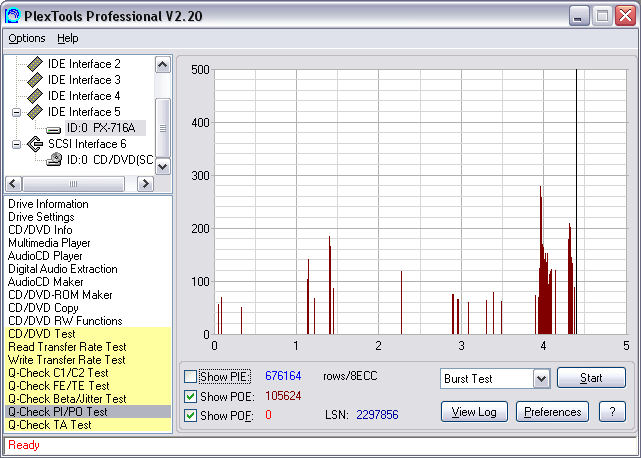
Task: Click the IDE Interface 3 chip icon
Action: tap(35, 80)
